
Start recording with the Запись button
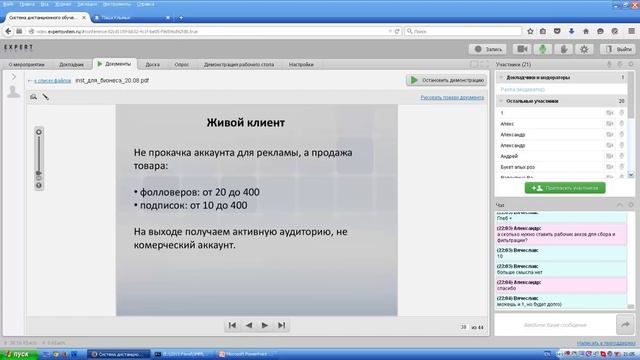(488, 49)
